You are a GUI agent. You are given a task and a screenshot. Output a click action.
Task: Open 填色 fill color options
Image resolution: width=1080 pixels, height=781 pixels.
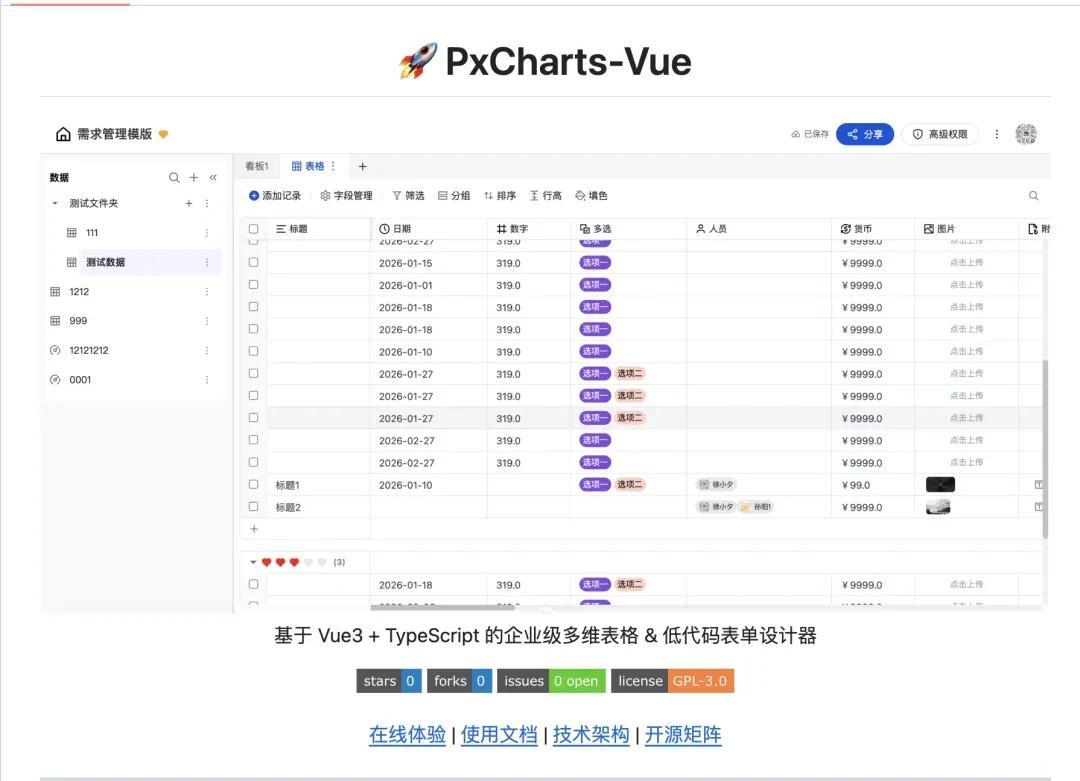click(x=592, y=196)
